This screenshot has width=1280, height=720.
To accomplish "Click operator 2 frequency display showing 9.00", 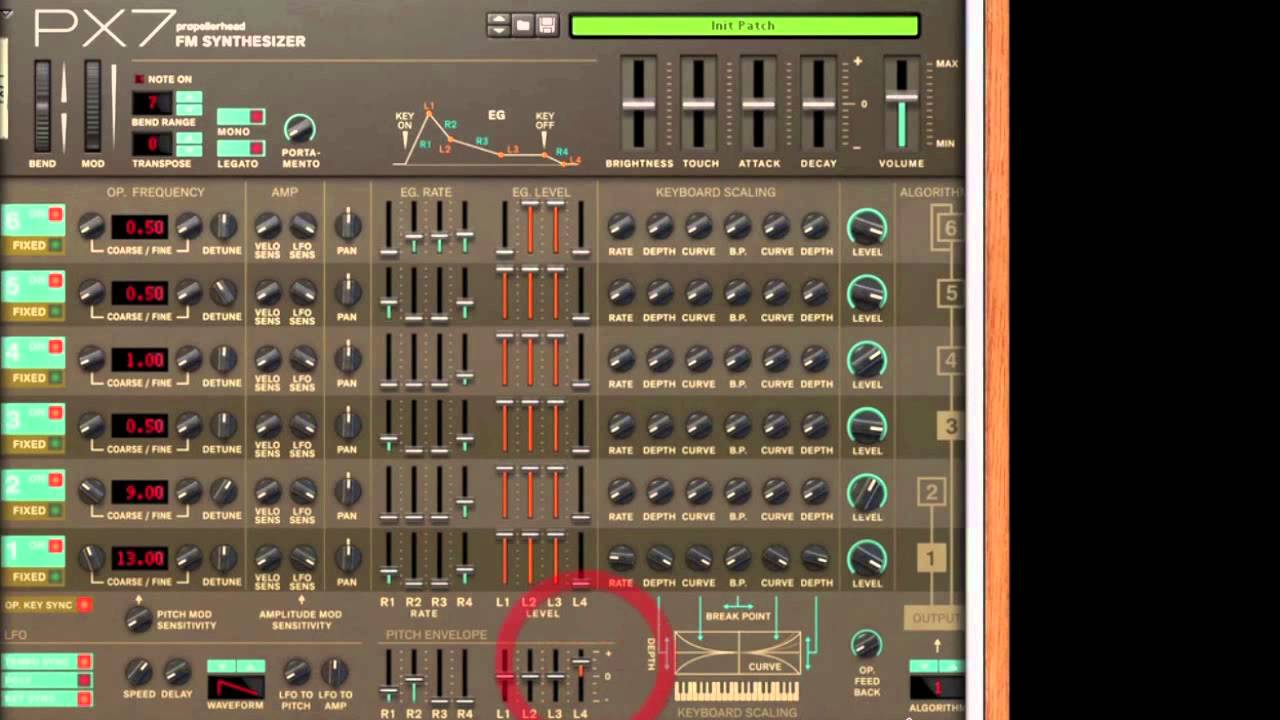I will tap(139, 492).
